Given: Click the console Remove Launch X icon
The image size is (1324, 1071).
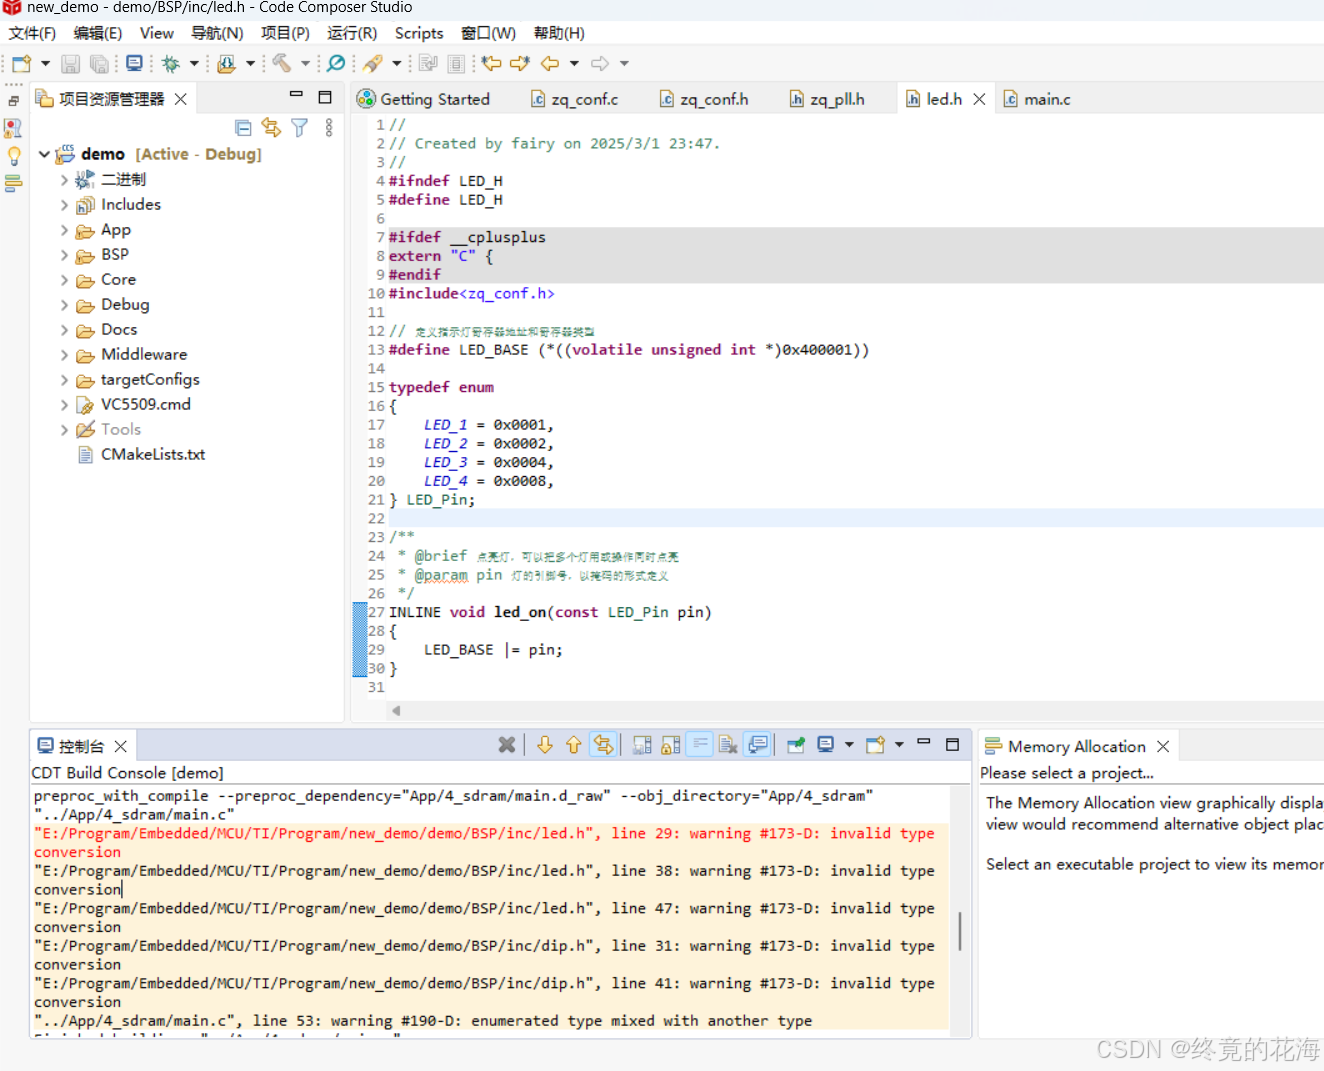Looking at the screenshot, I should (507, 745).
